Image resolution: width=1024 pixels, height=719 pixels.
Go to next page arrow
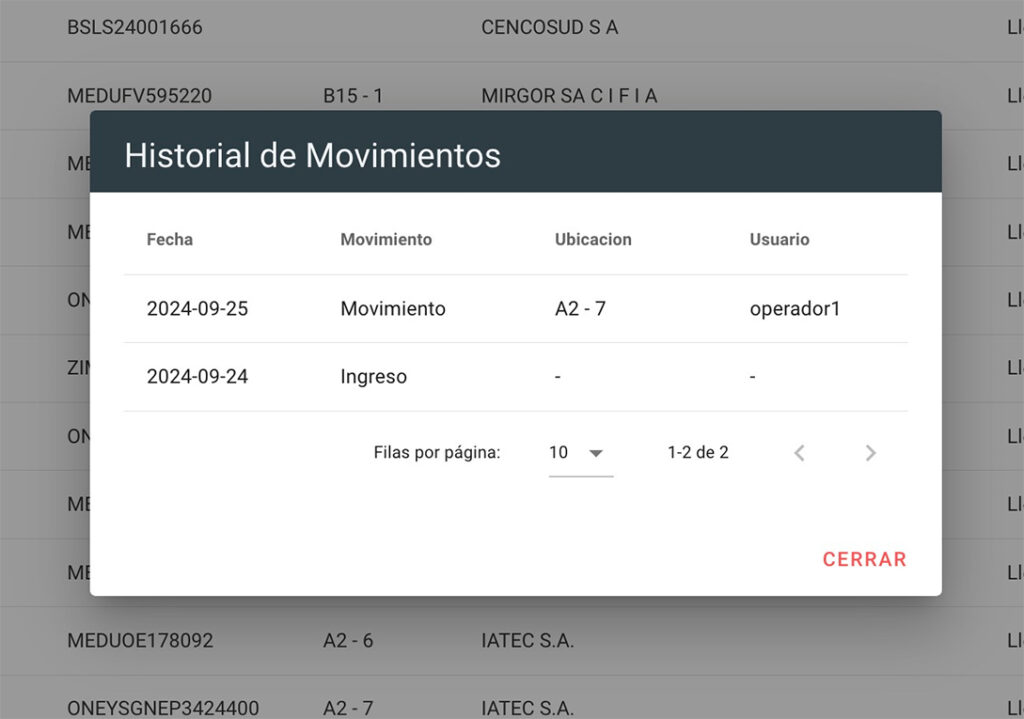(870, 453)
